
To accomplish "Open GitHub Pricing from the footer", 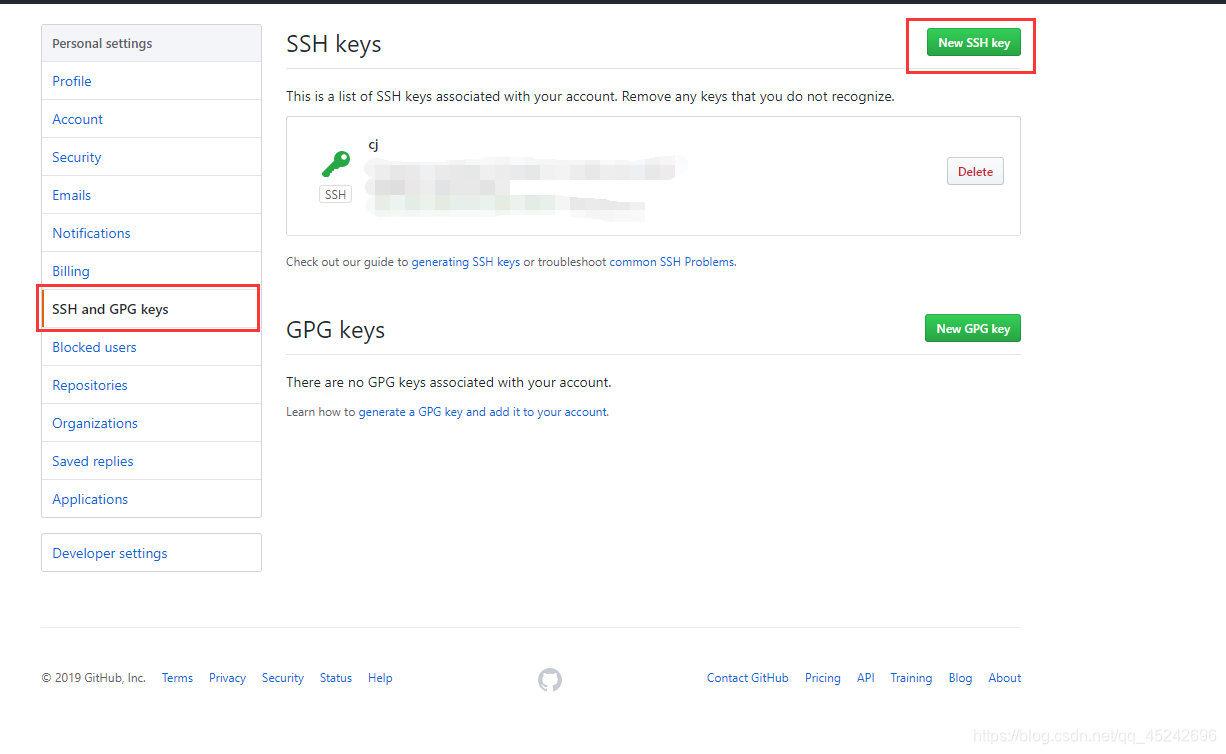I will click(822, 677).
